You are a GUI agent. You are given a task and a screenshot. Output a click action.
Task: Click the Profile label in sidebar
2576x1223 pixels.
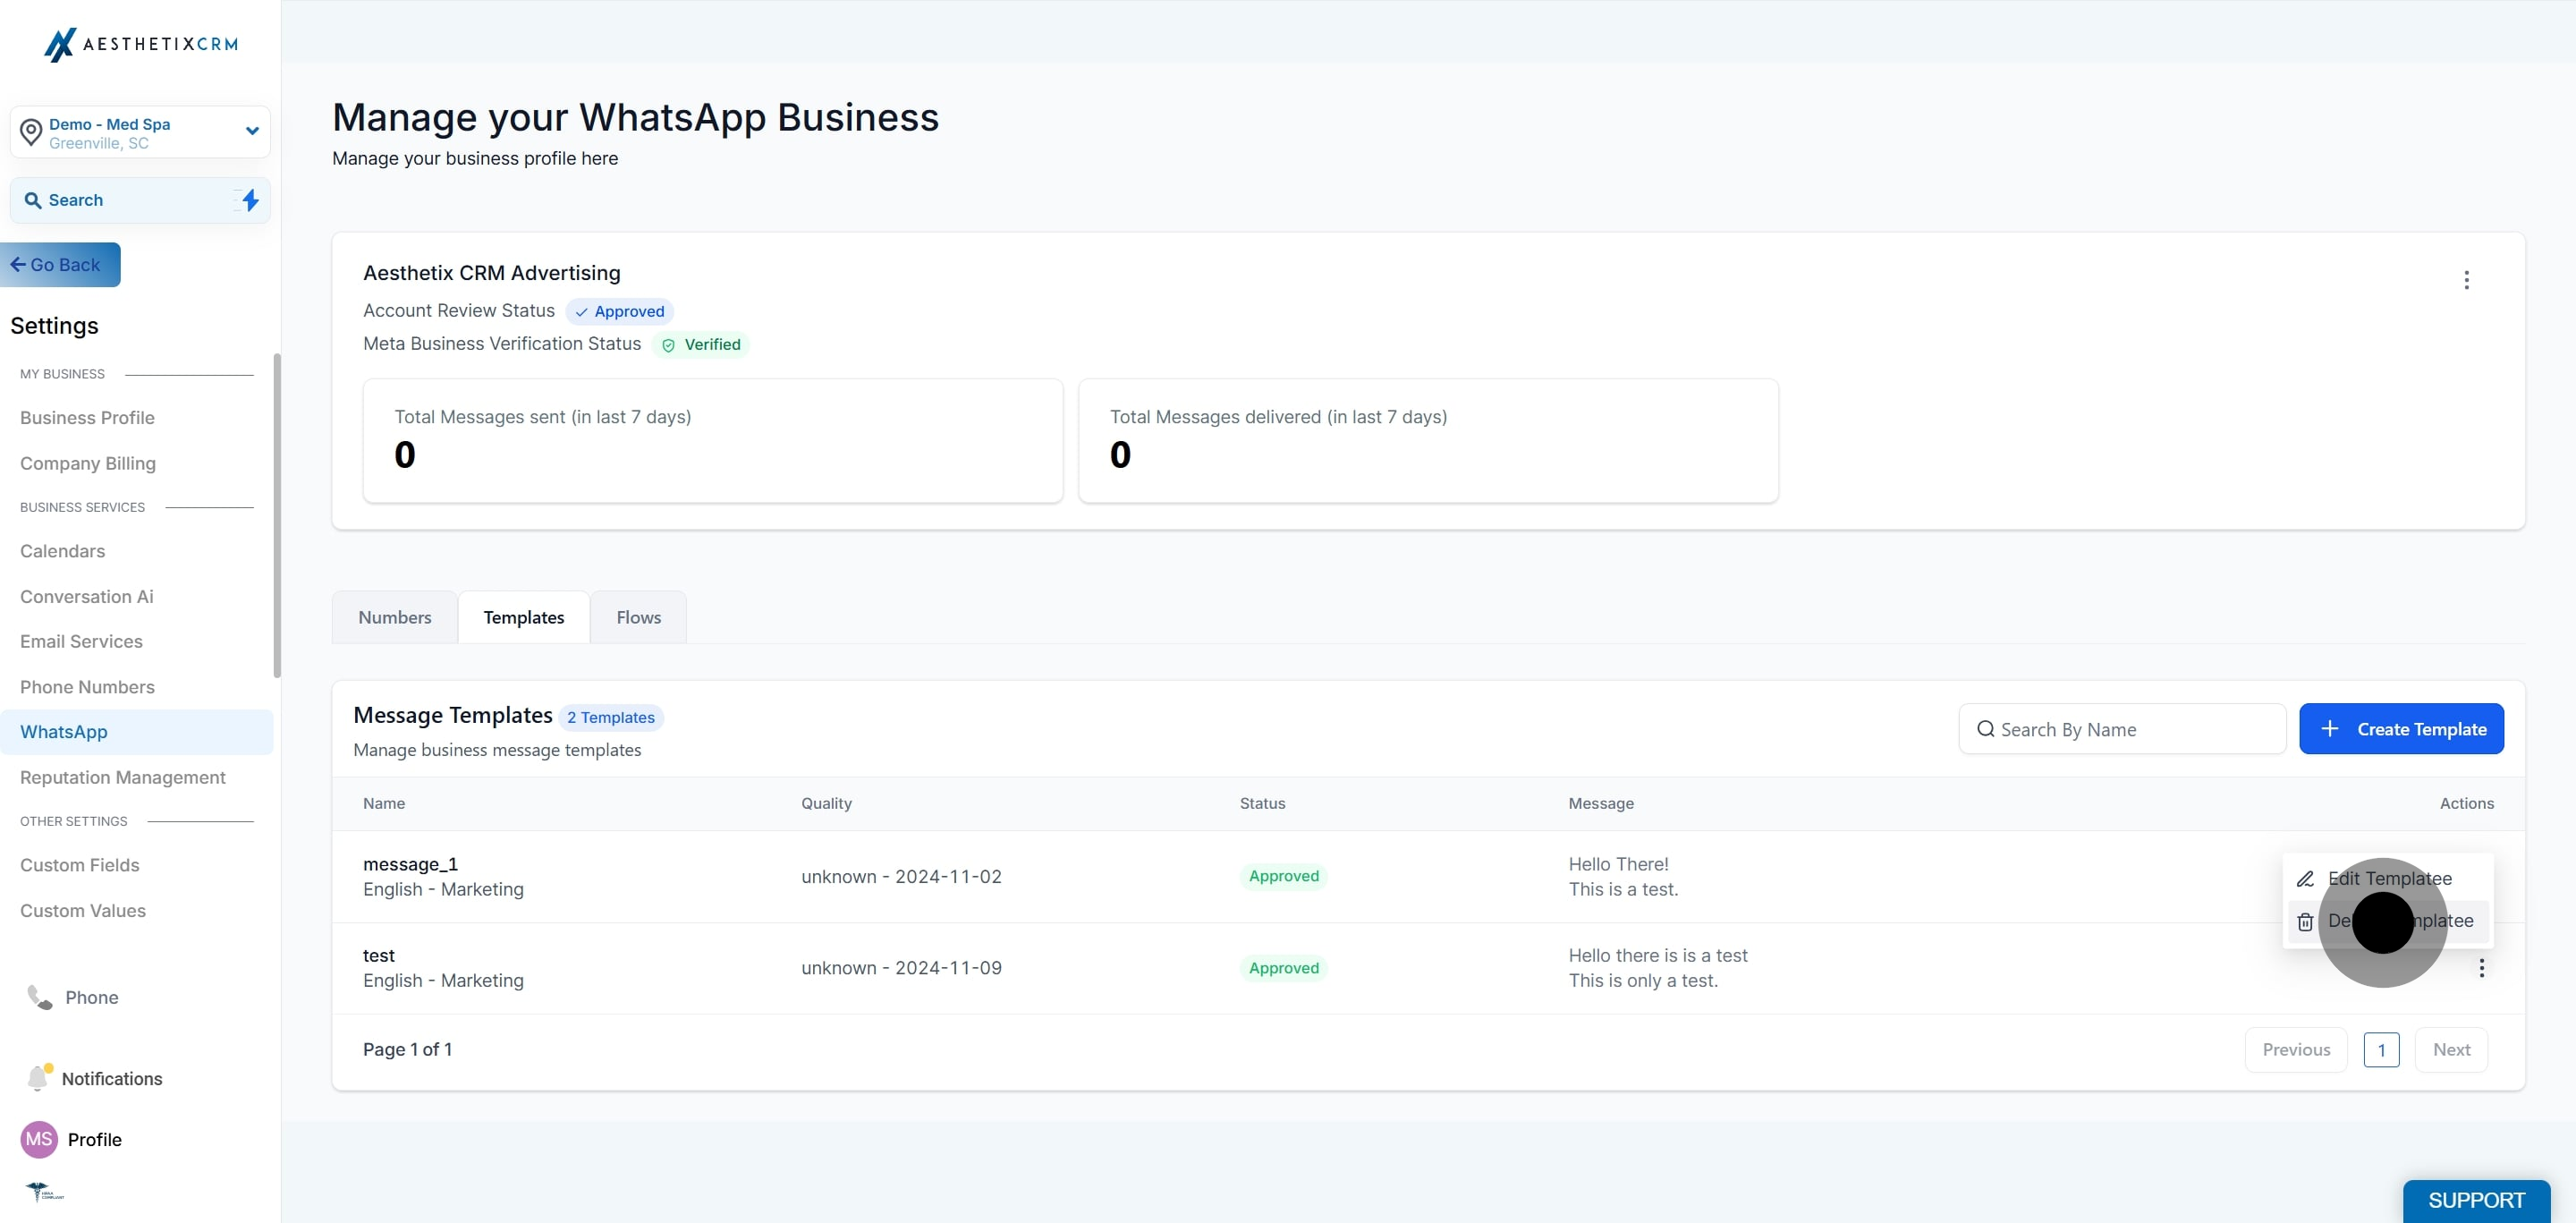point(95,1140)
